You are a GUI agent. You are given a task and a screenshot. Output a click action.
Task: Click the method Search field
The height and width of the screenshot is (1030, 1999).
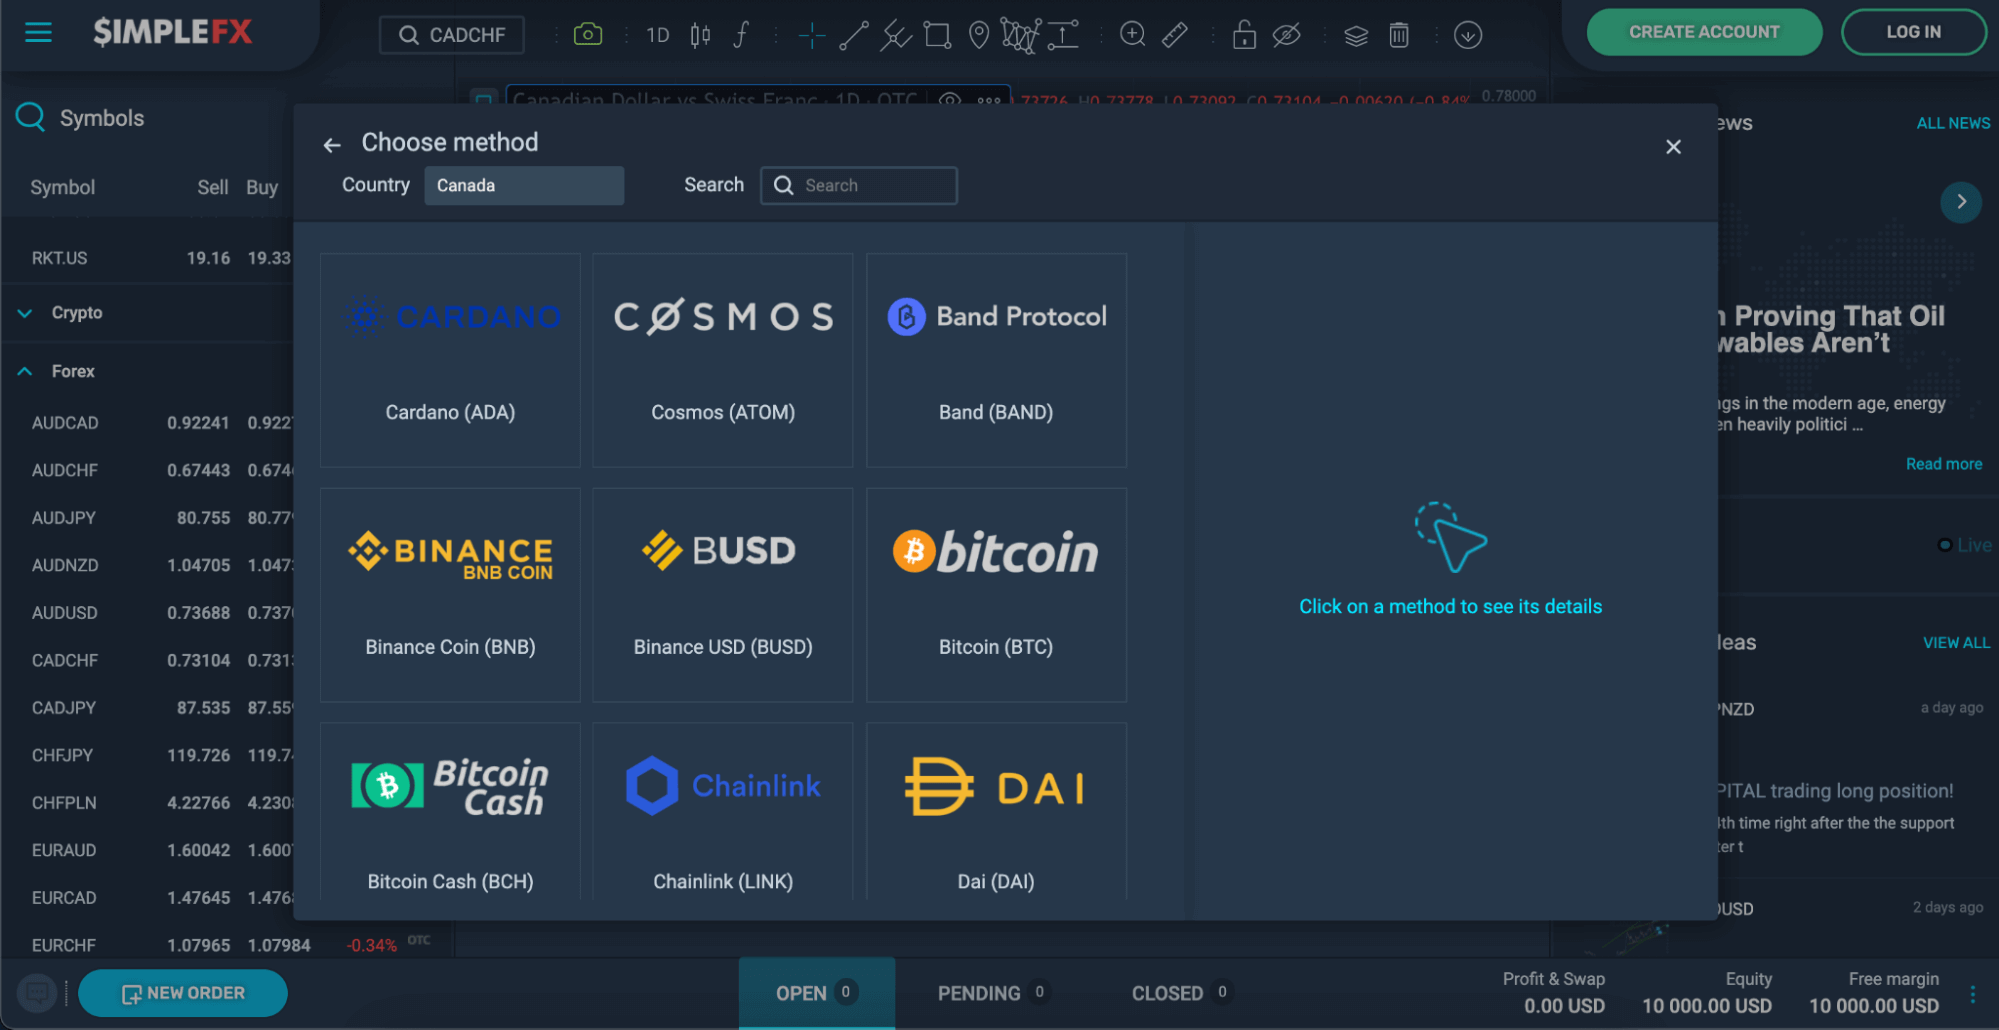click(859, 186)
